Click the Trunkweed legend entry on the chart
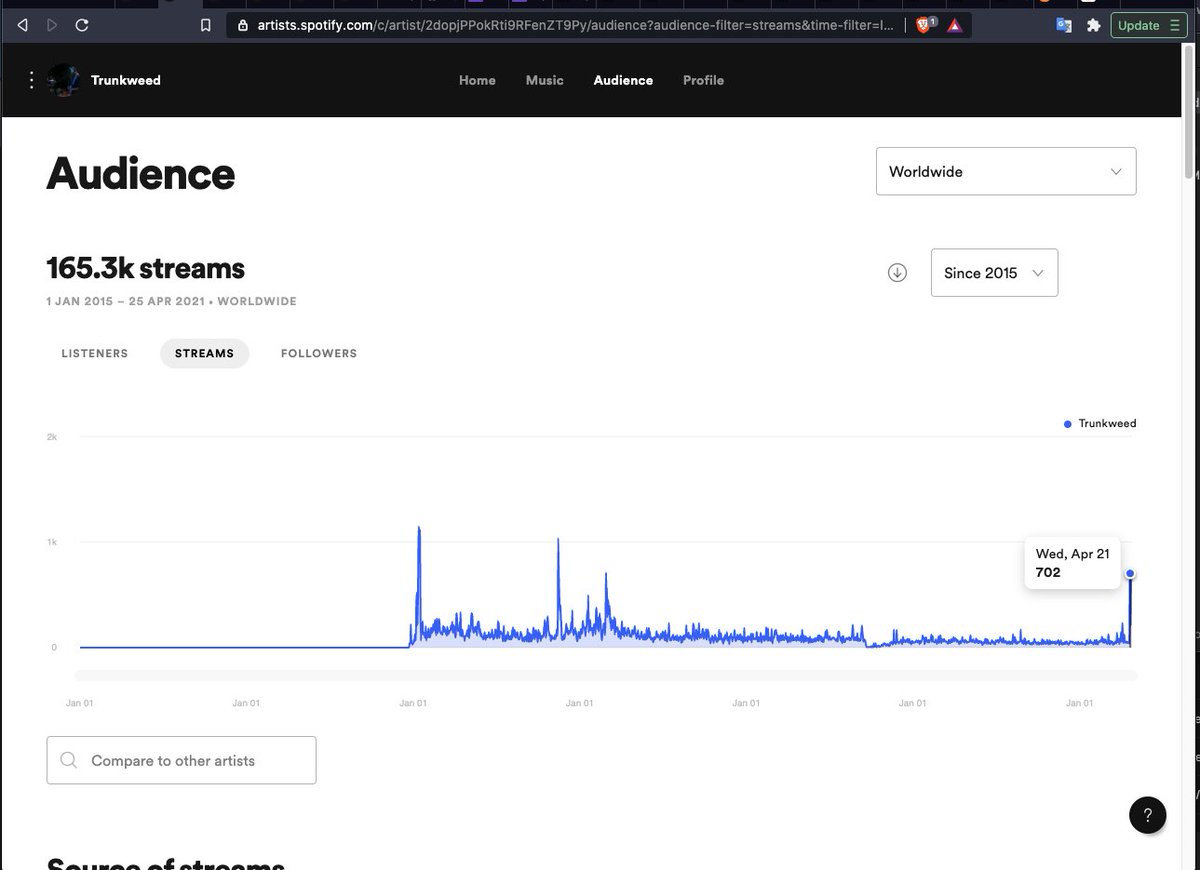 pos(1100,424)
